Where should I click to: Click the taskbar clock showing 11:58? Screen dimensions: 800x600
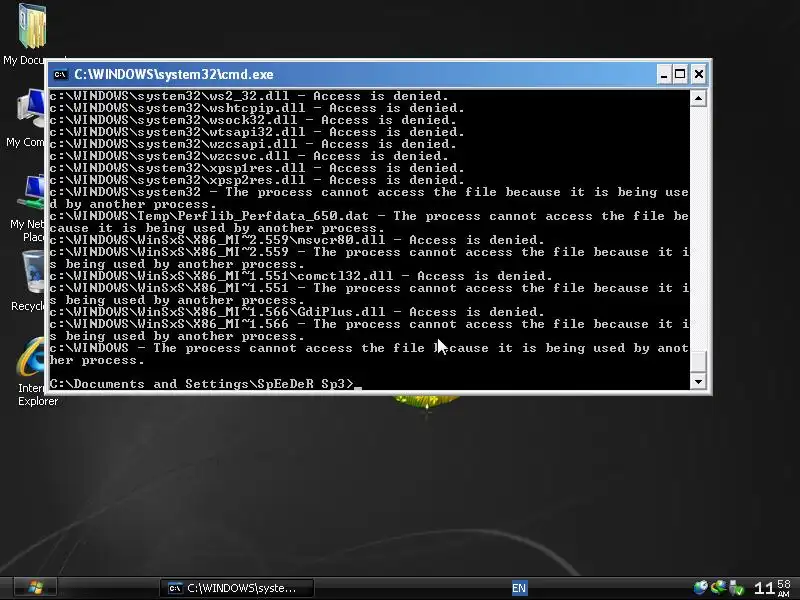(772, 588)
